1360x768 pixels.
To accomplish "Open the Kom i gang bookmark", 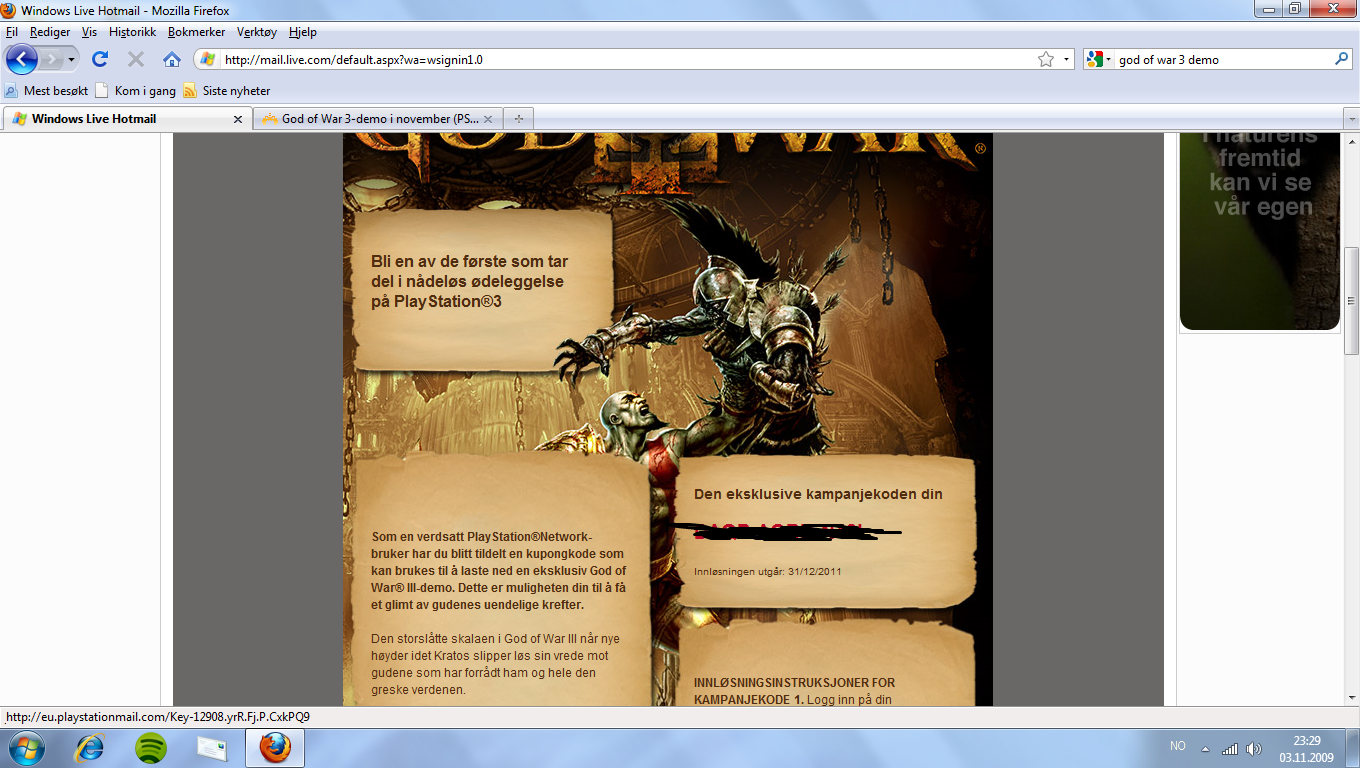I will [x=136, y=90].
